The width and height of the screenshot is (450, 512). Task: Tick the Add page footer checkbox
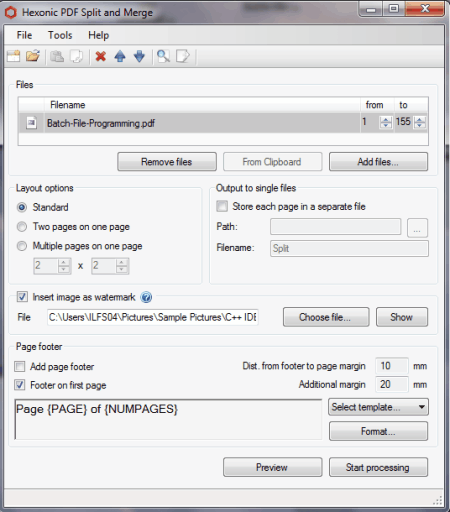[x=20, y=367]
